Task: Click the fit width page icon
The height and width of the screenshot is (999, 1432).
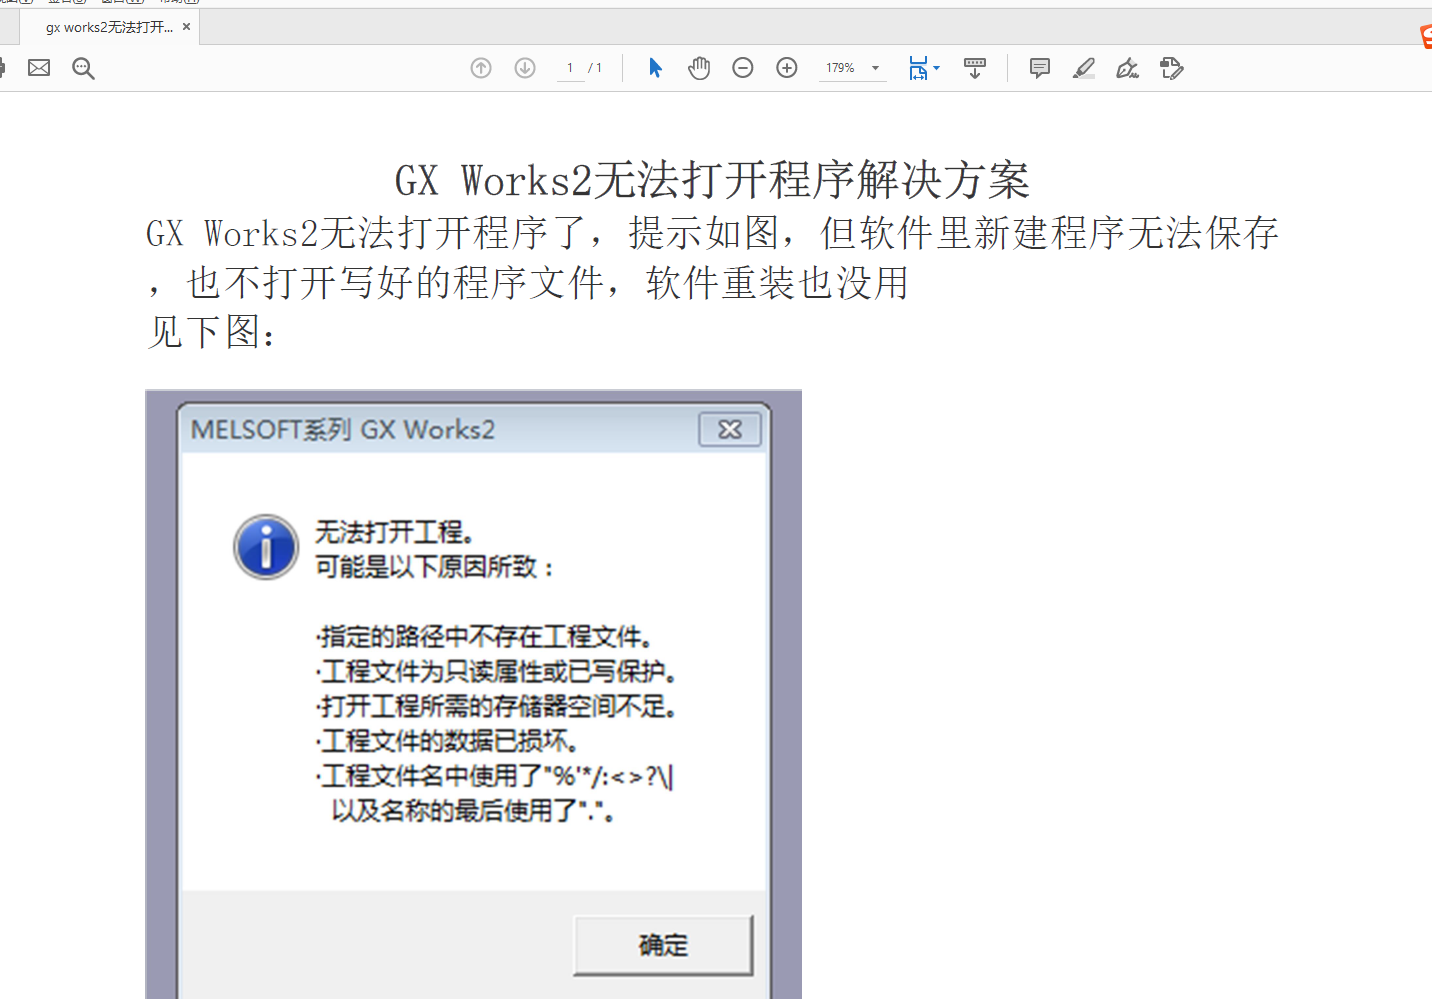Action: pyautogui.click(x=918, y=68)
